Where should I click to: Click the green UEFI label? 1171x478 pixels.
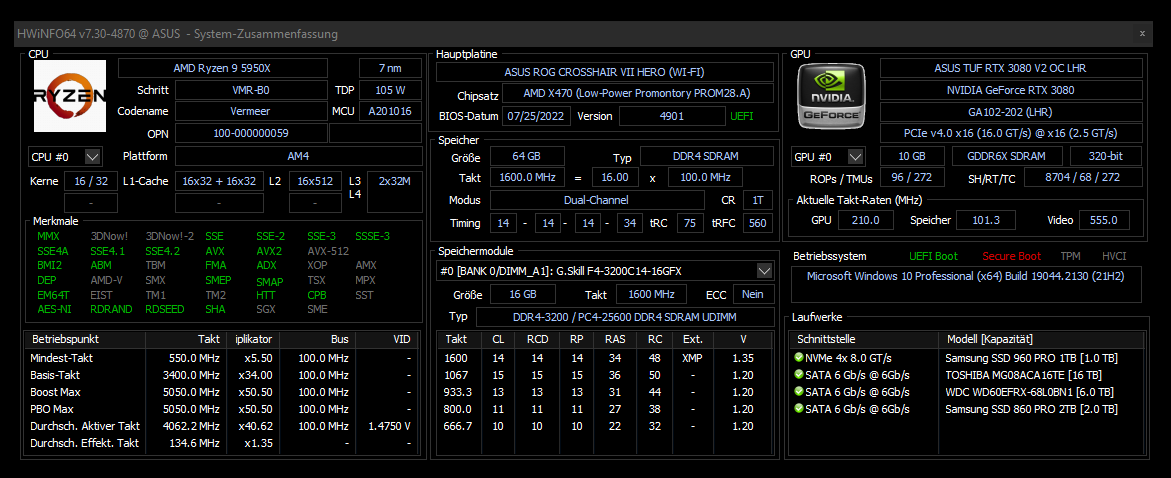pos(741,117)
